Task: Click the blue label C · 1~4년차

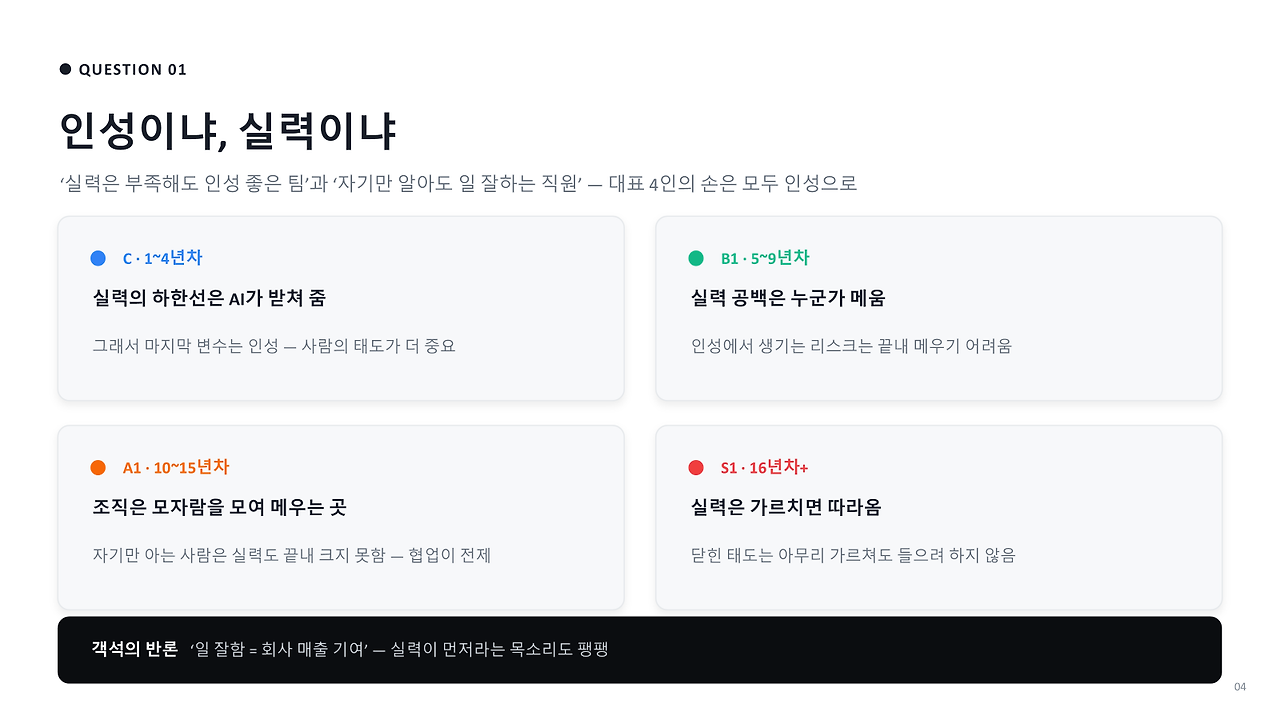Action: pos(163,258)
